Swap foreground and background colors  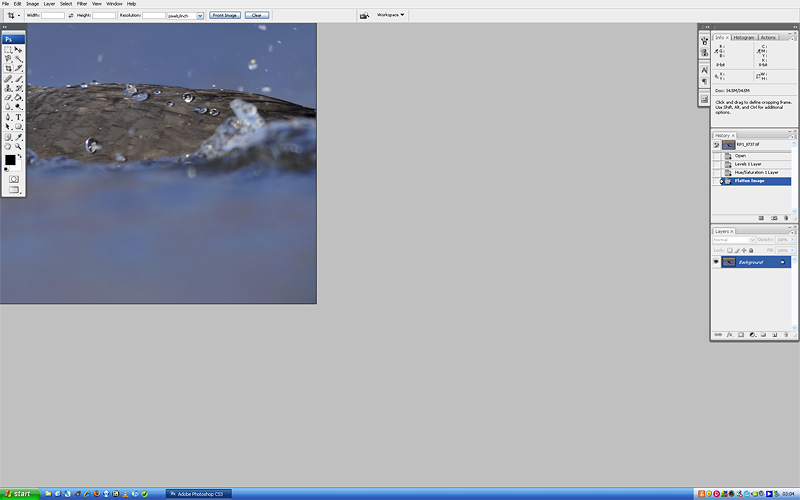pos(19,156)
